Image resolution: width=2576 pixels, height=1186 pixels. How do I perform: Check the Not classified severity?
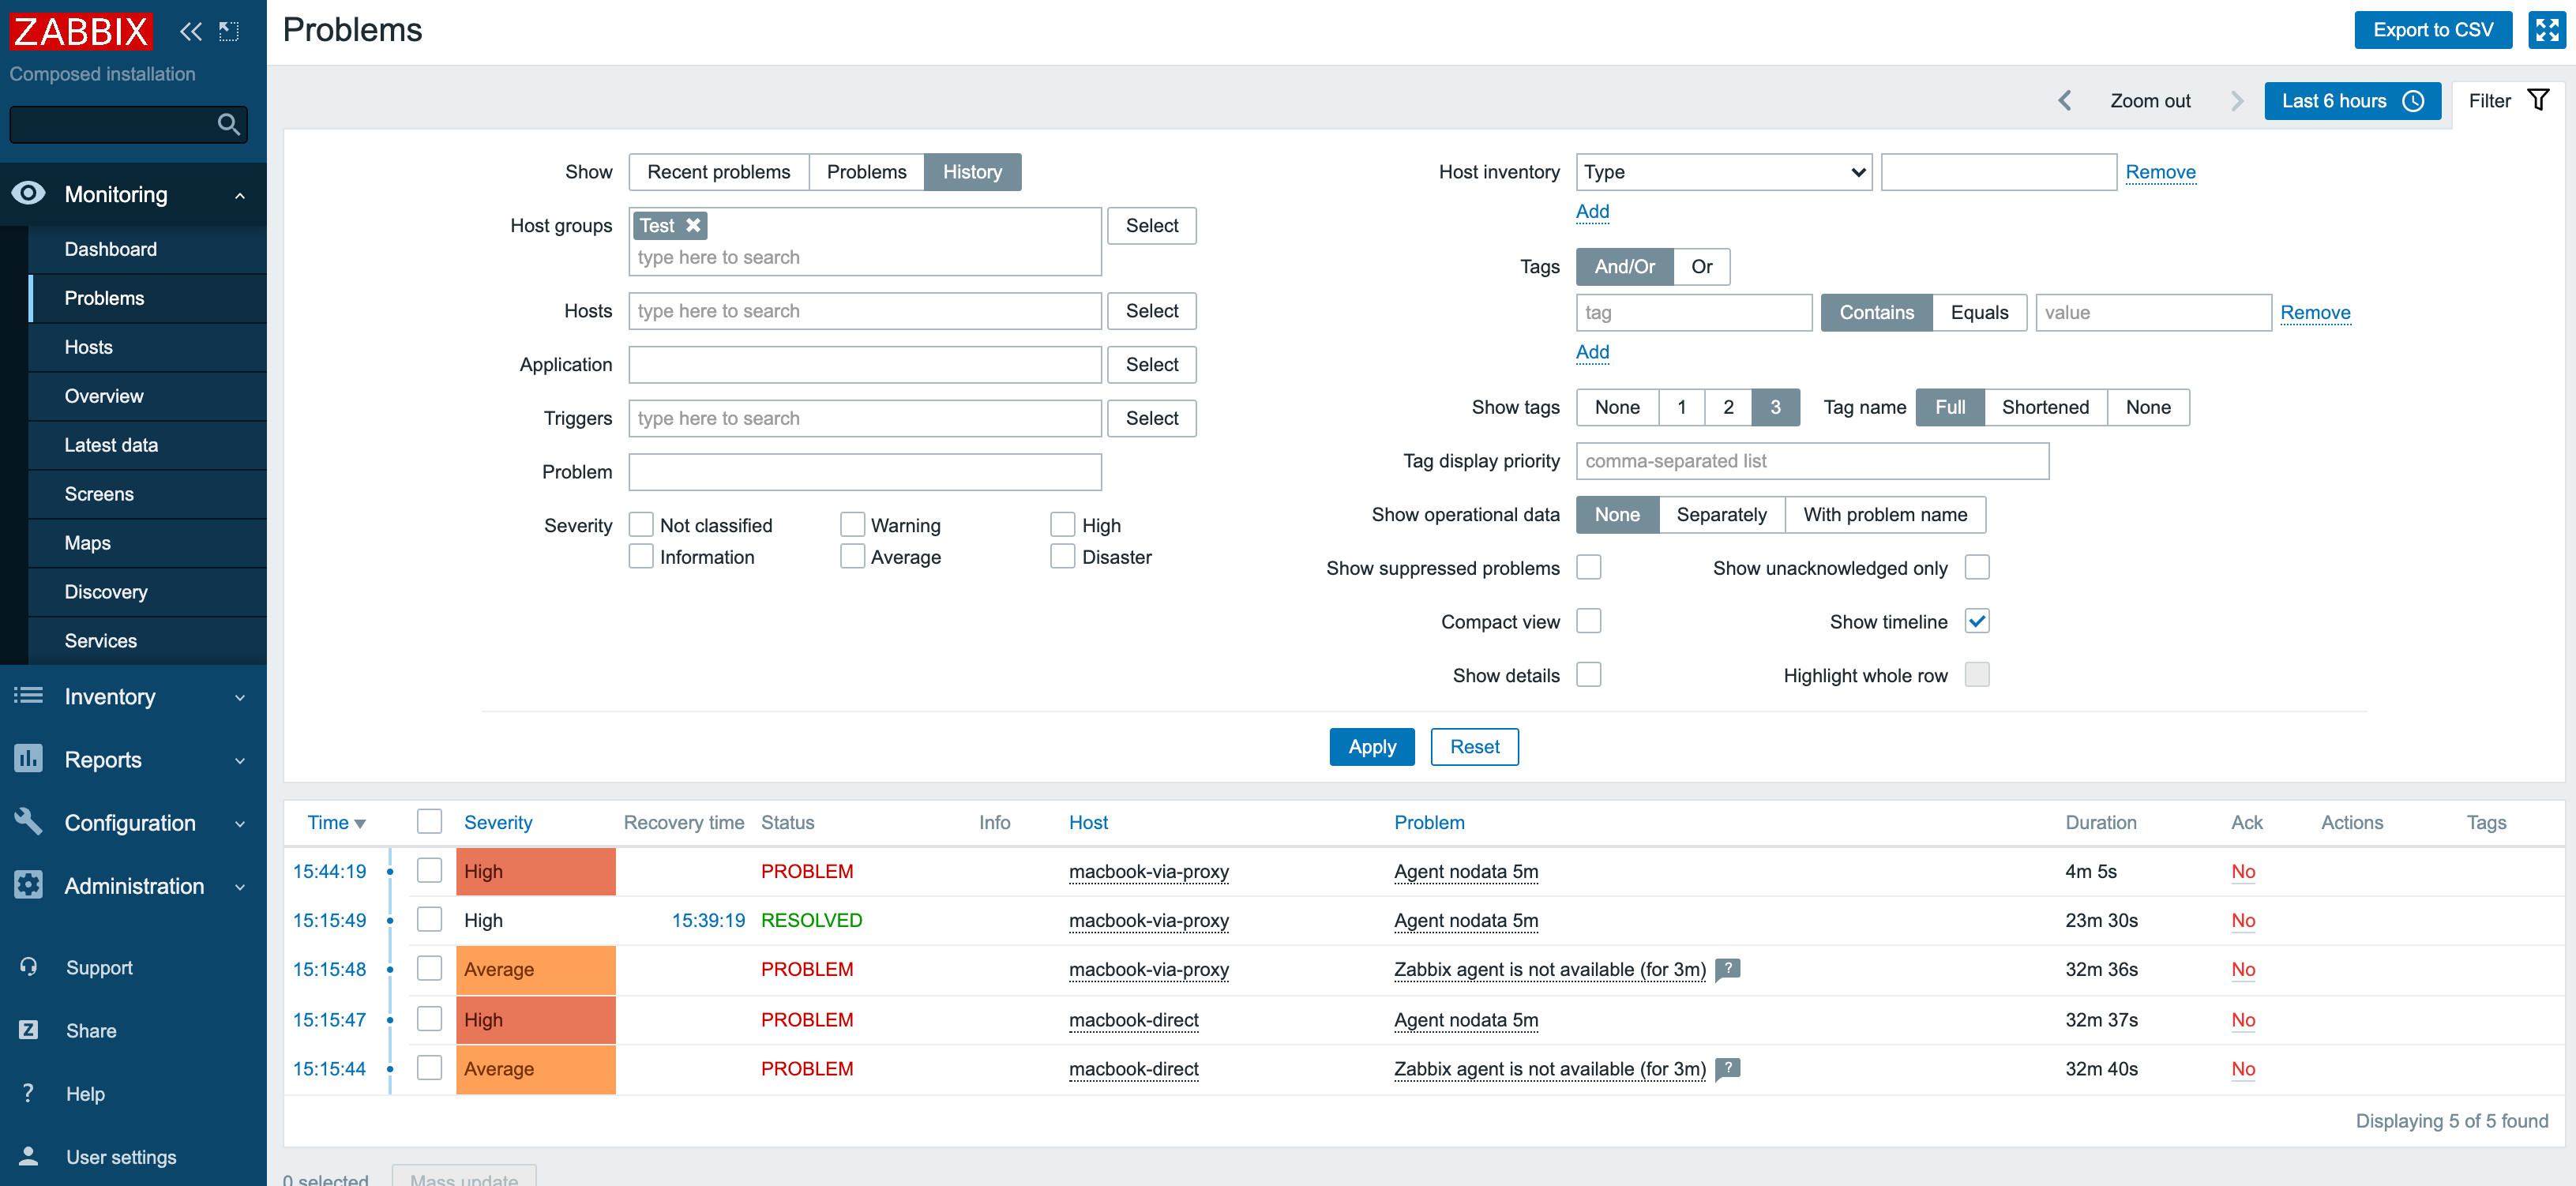point(641,524)
